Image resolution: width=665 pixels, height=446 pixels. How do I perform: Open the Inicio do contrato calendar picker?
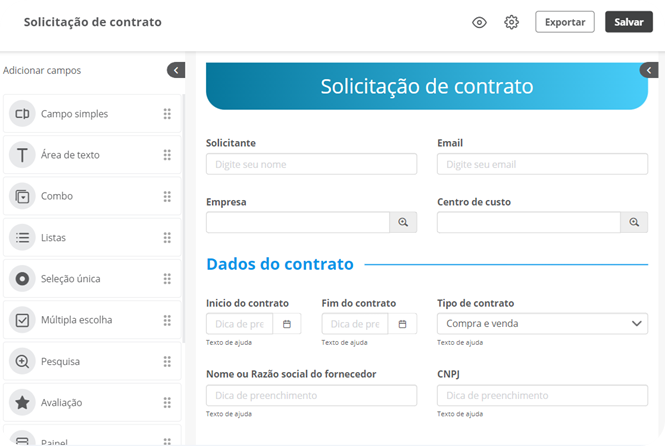(x=287, y=324)
